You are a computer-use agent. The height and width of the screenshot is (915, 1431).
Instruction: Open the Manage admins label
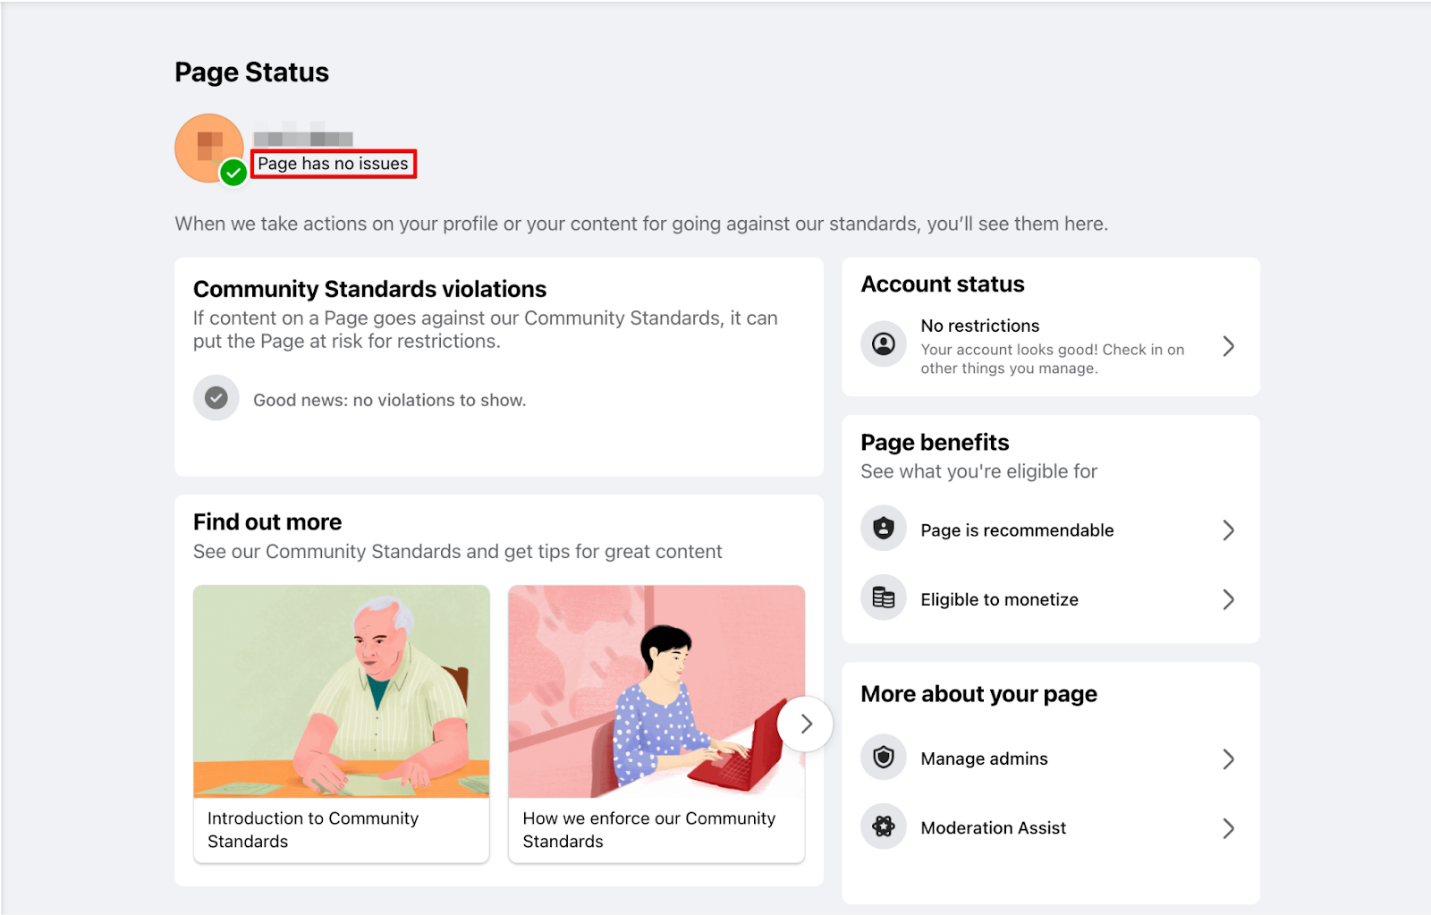tap(984, 759)
